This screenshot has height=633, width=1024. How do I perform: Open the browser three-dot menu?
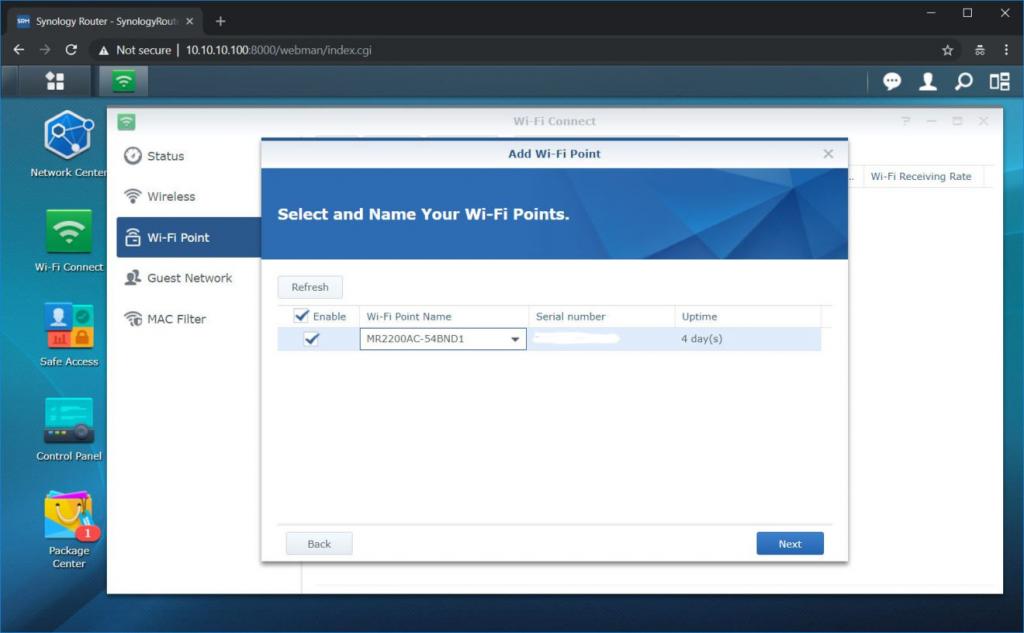pyautogui.click(x=1006, y=50)
